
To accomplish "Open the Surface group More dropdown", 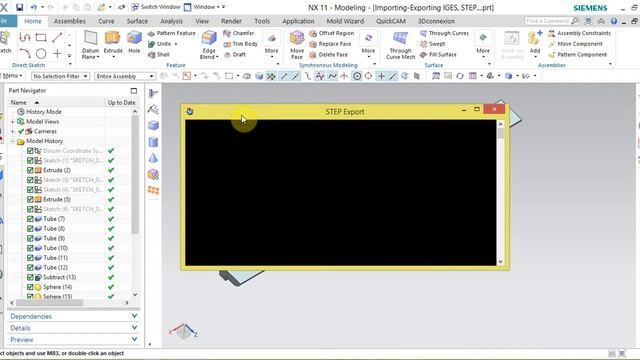I will 483,44.
